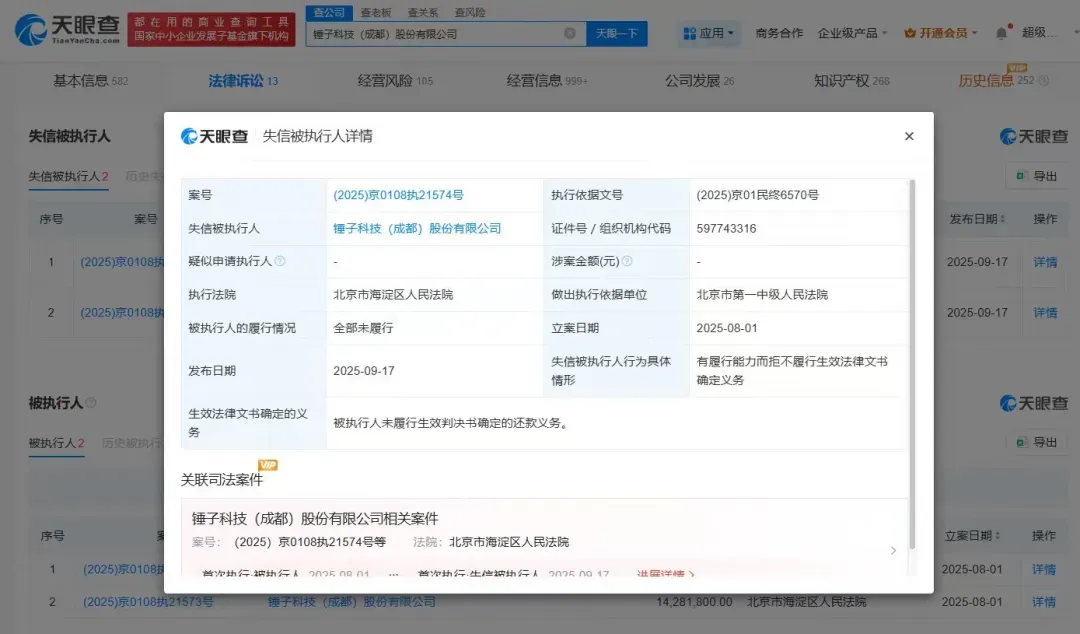
Task: Click the clear icon in the search box
Action: point(570,33)
